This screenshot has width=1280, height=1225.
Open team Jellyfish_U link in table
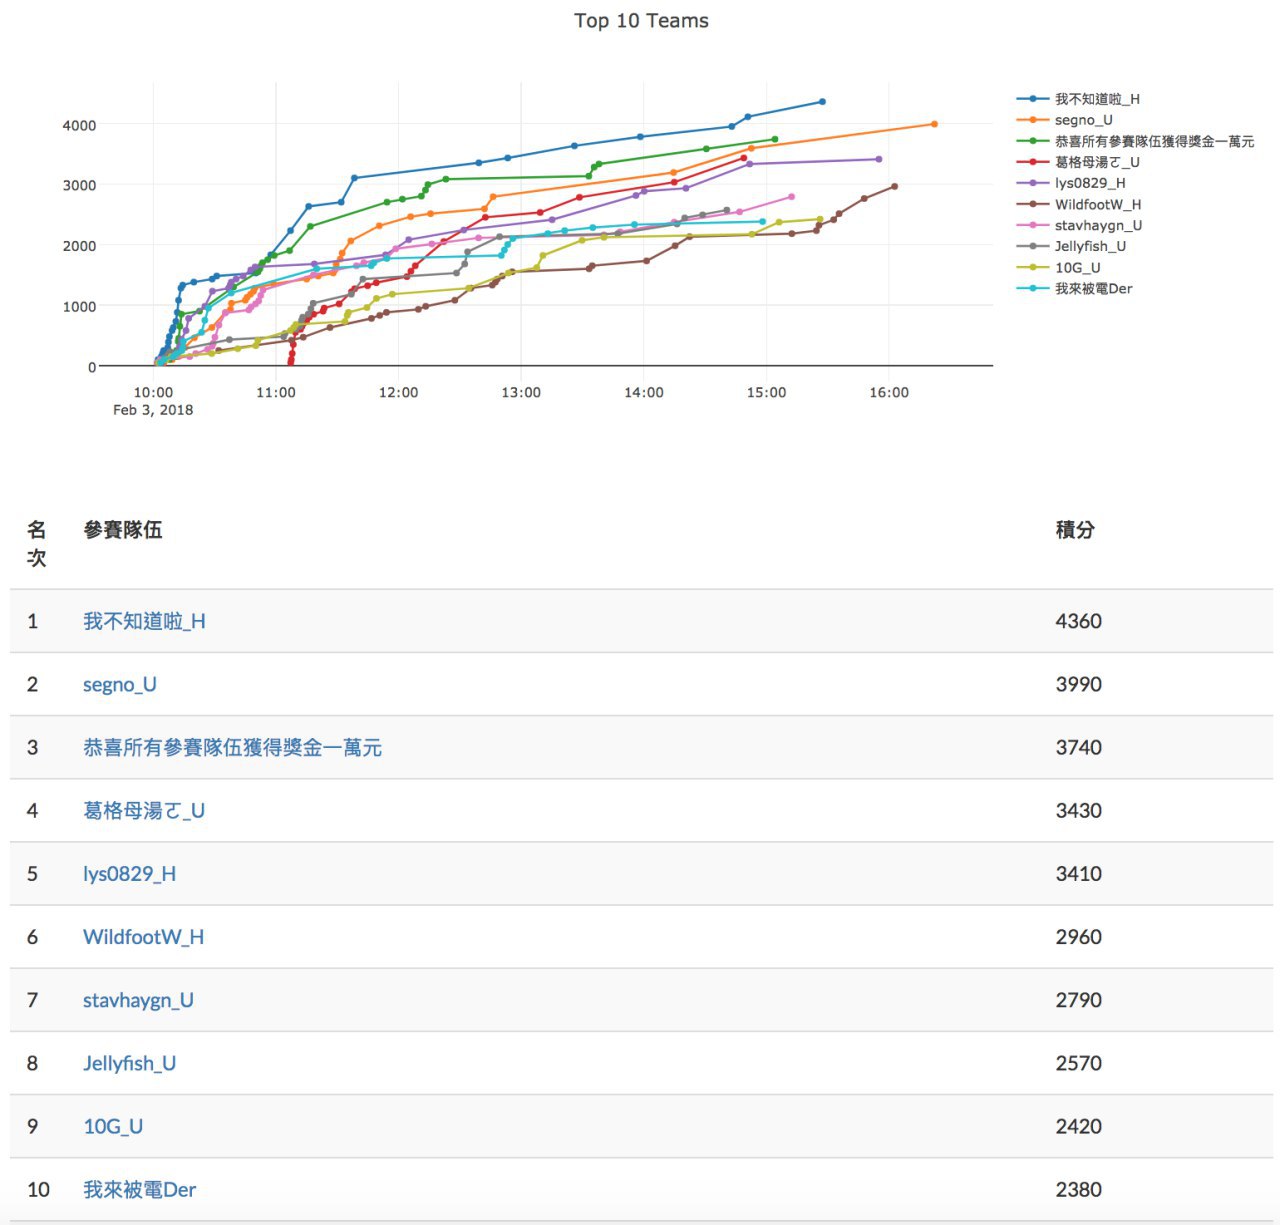(x=129, y=1063)
